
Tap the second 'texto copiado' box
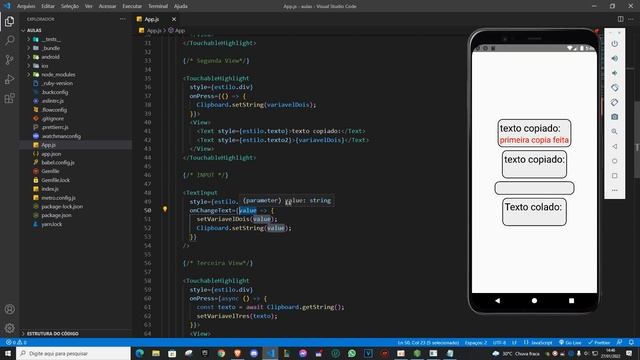534,164
